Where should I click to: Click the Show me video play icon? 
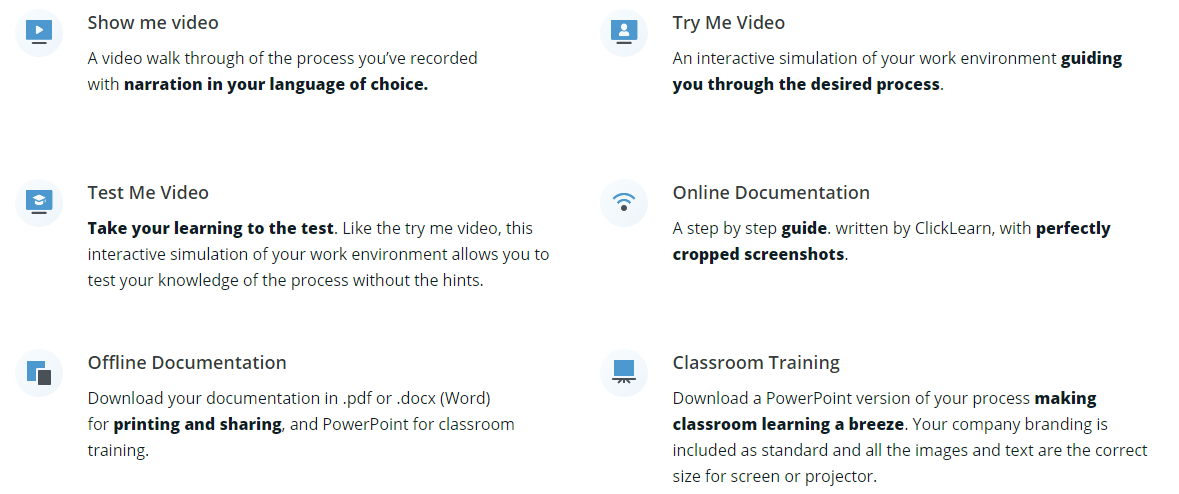pos(39,32)
